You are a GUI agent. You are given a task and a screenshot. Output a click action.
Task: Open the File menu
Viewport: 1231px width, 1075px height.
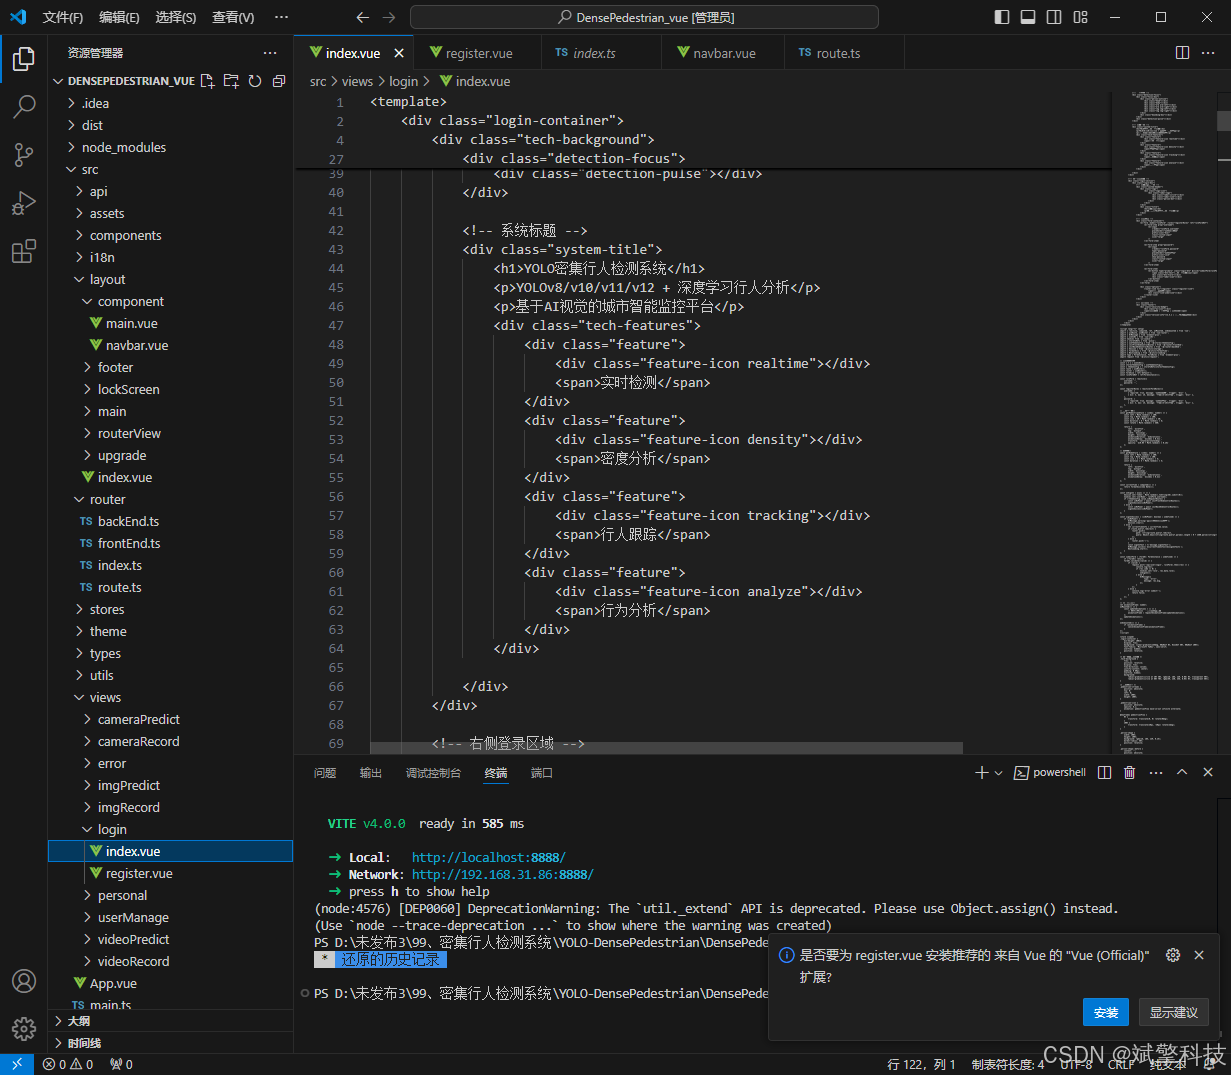click(x=63, y=17)
